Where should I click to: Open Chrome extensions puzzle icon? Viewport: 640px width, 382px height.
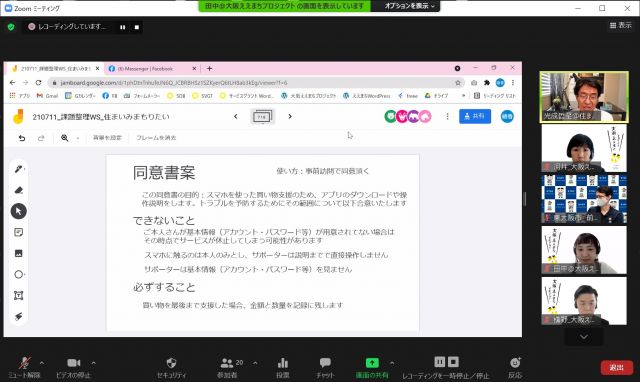pos(487,83)
